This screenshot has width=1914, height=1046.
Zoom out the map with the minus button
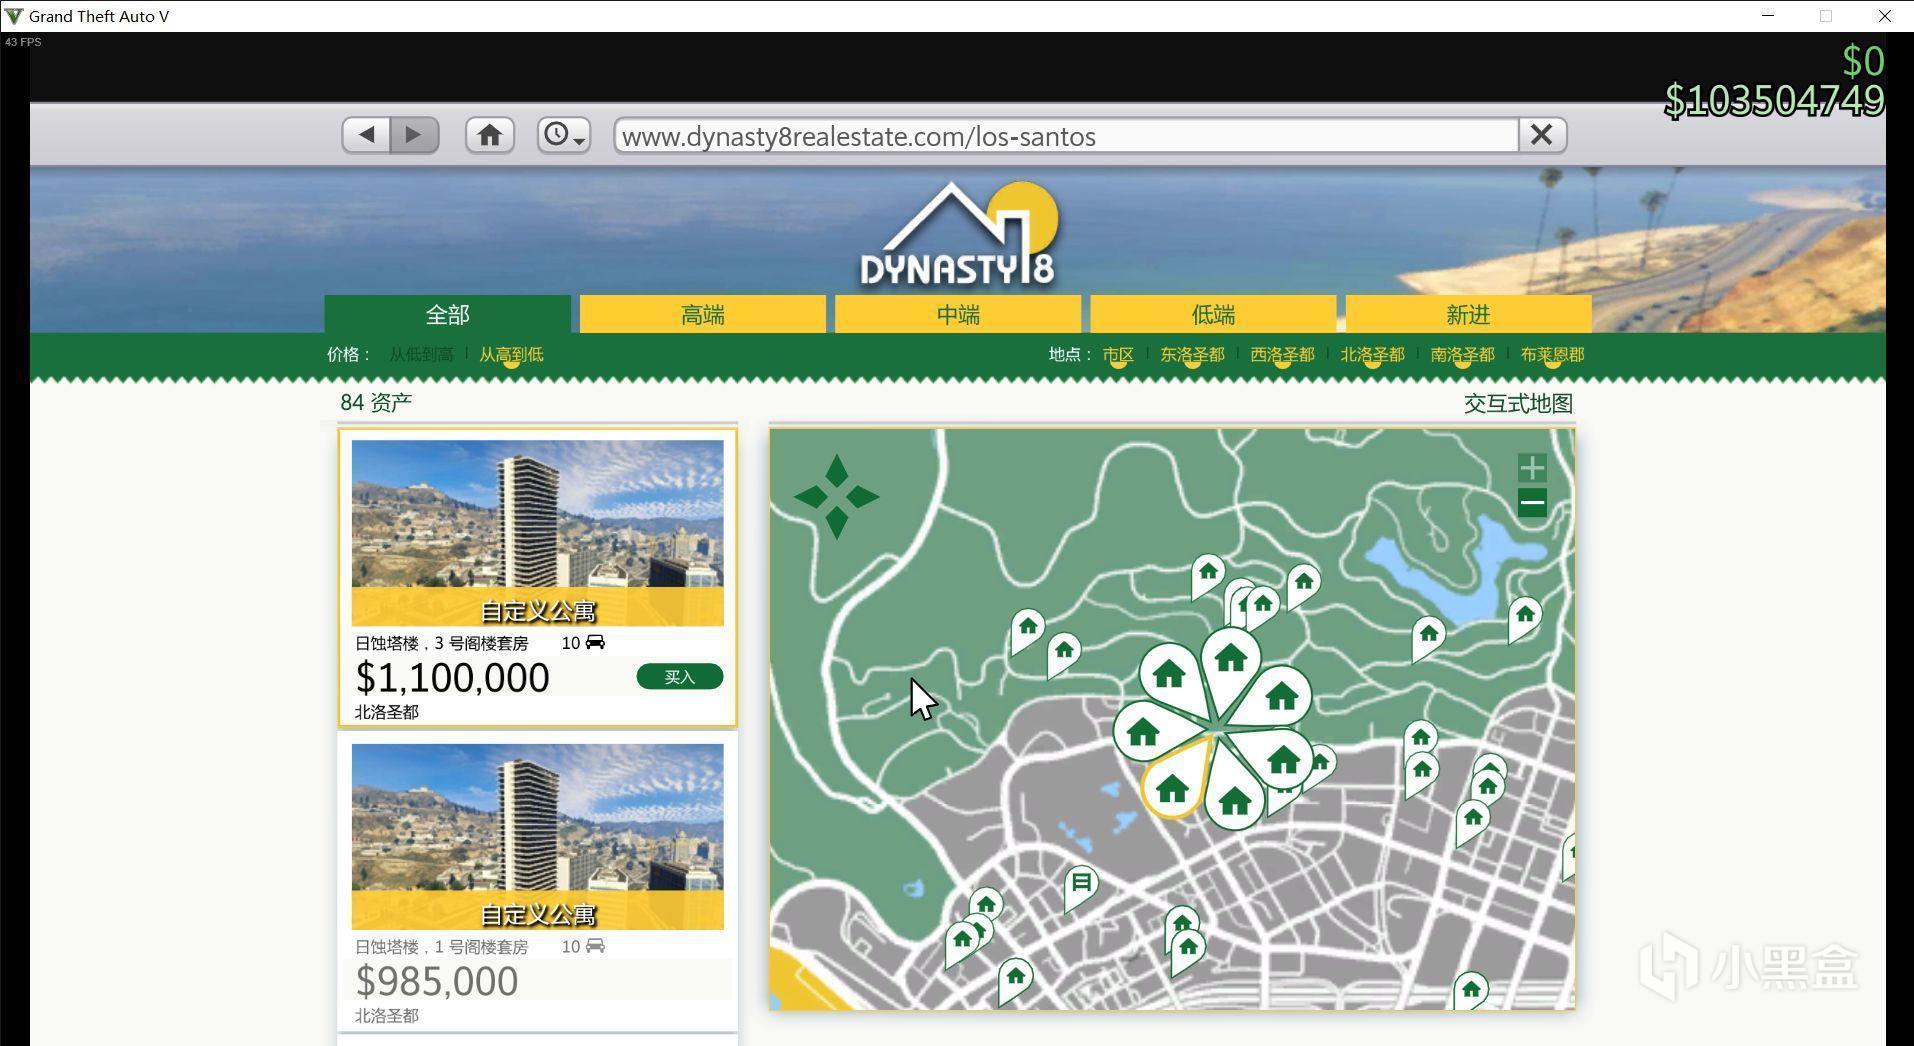click(x=1532, y=503)
